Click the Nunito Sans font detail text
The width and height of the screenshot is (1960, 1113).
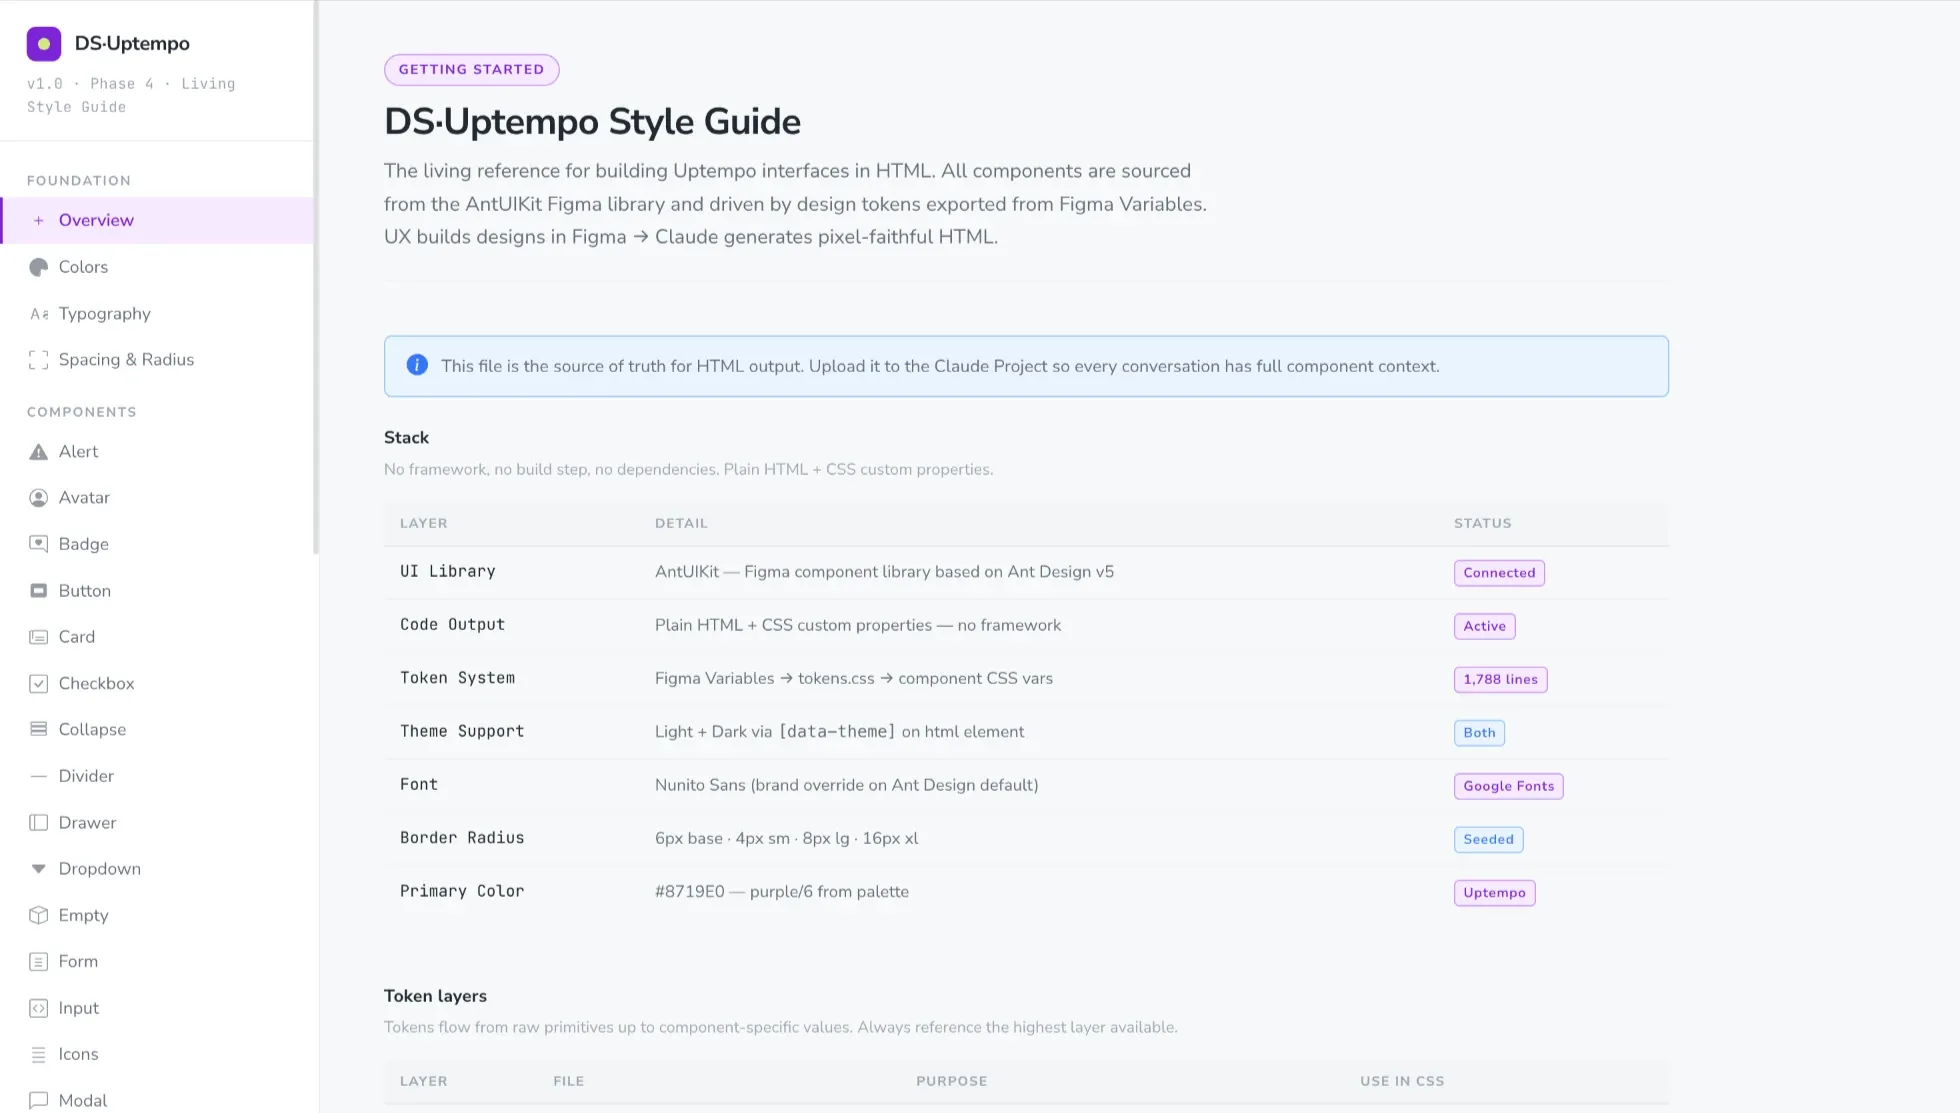click(846, 785)
